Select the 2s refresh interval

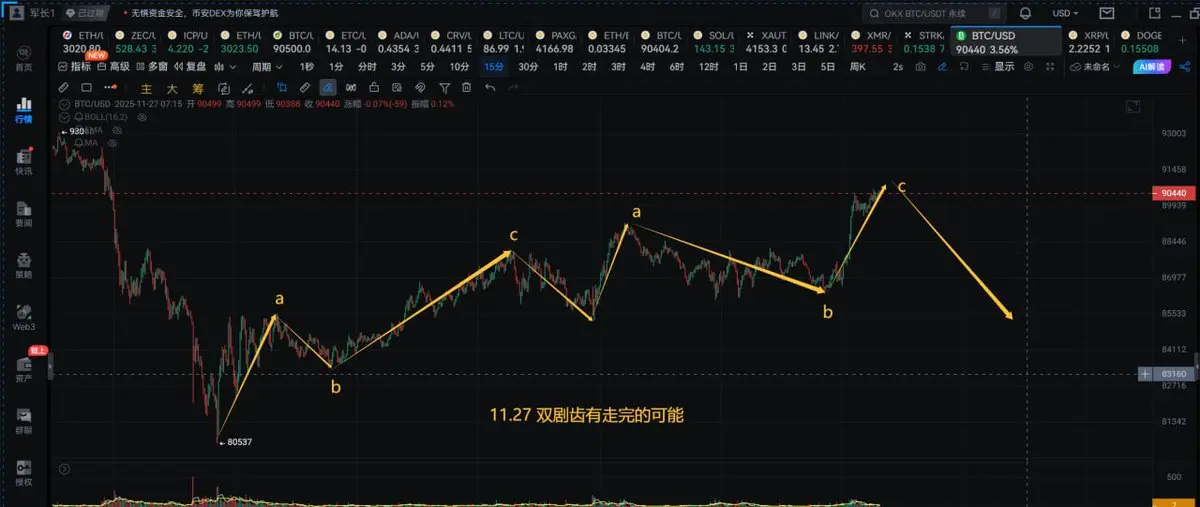click(x=897, y=66)
